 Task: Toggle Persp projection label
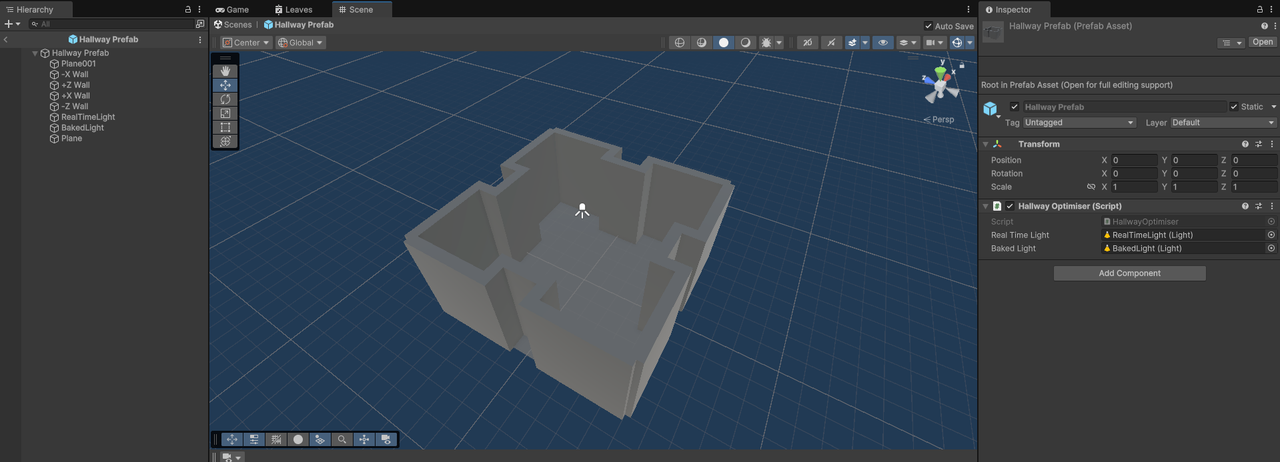tap(939, 119)
